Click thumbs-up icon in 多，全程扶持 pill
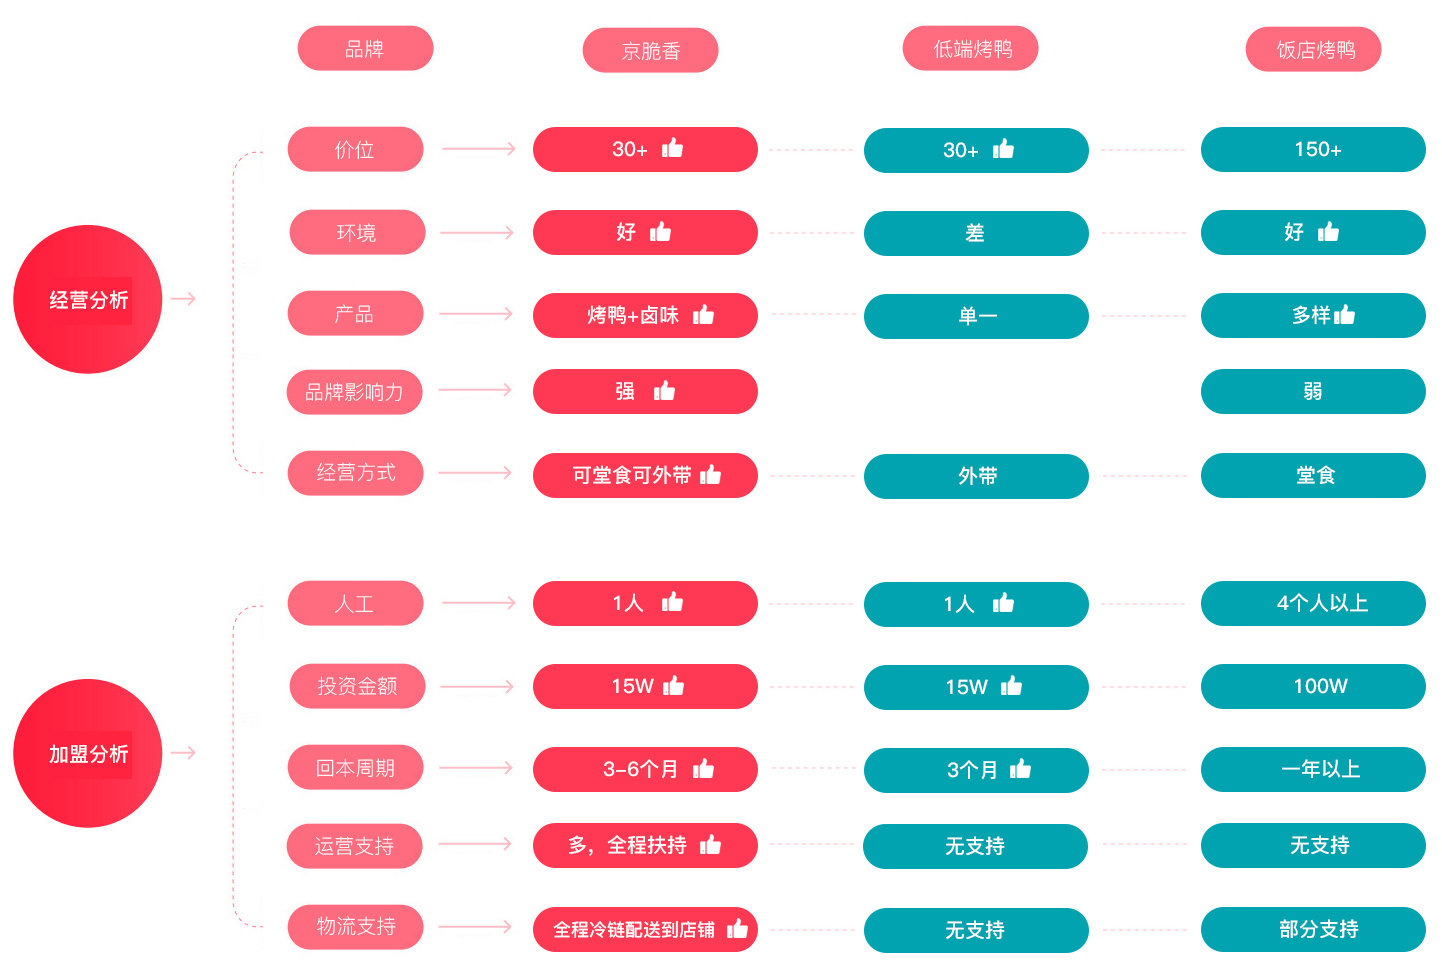Image resolution: width=1442 pixels, height=977 pixels. pyautogui.click(x=710, y=844)
